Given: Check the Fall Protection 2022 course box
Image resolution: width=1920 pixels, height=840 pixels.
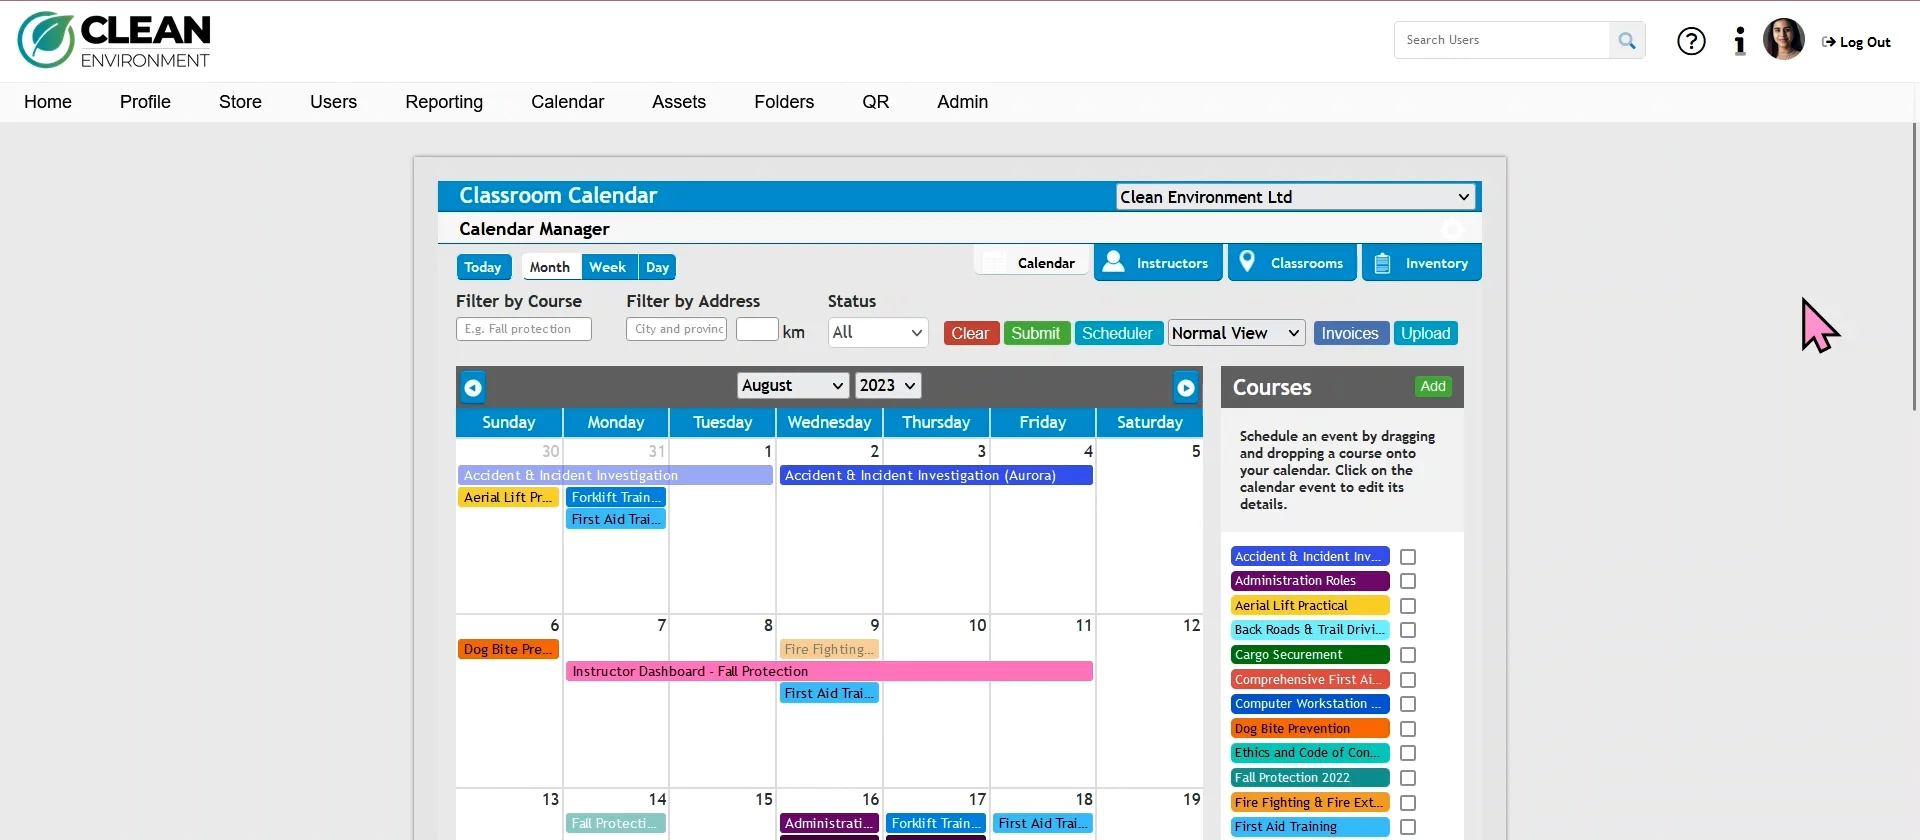Looking at the screenshot, I should point(1408,778).
